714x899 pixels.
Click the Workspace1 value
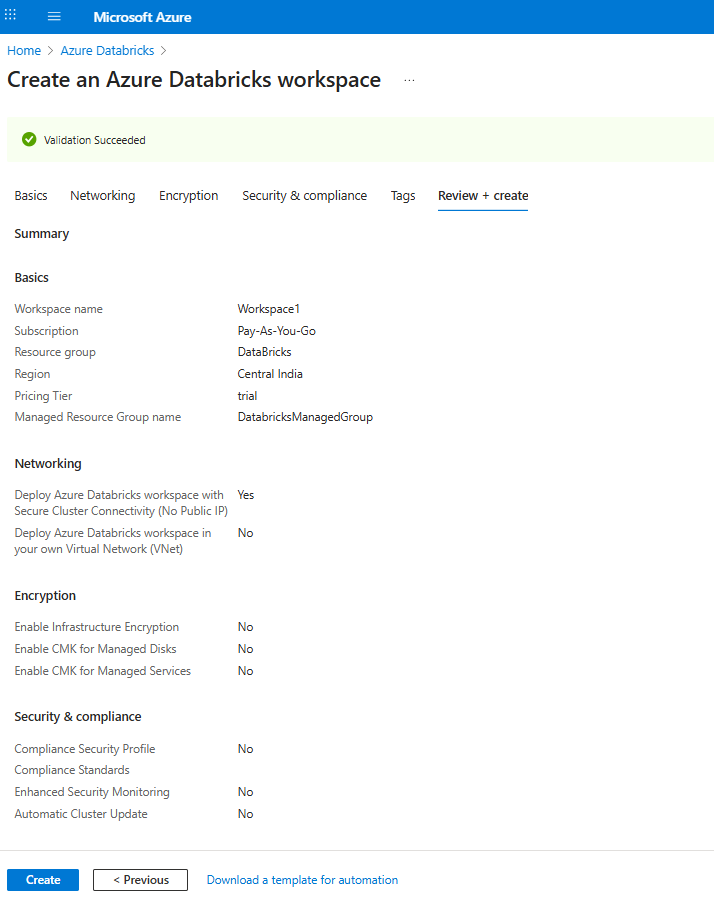pyautogui.click(x=268, y=308)
